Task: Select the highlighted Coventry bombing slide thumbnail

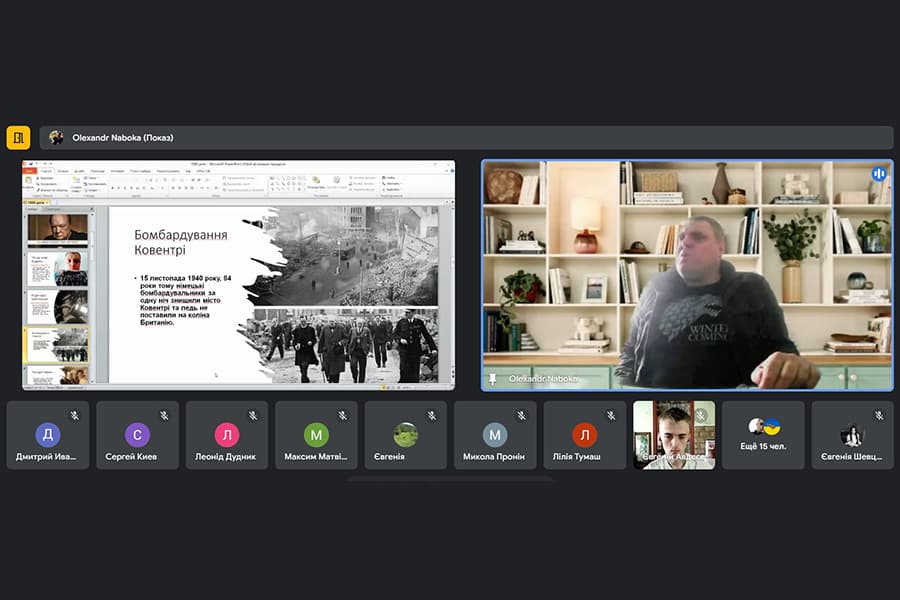Action: [x=58, y=345]
